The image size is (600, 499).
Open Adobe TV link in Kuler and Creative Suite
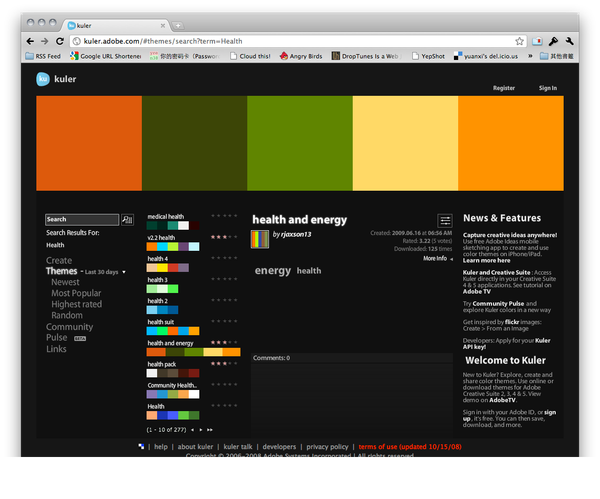pyautogui.click(x=476, y=292)
